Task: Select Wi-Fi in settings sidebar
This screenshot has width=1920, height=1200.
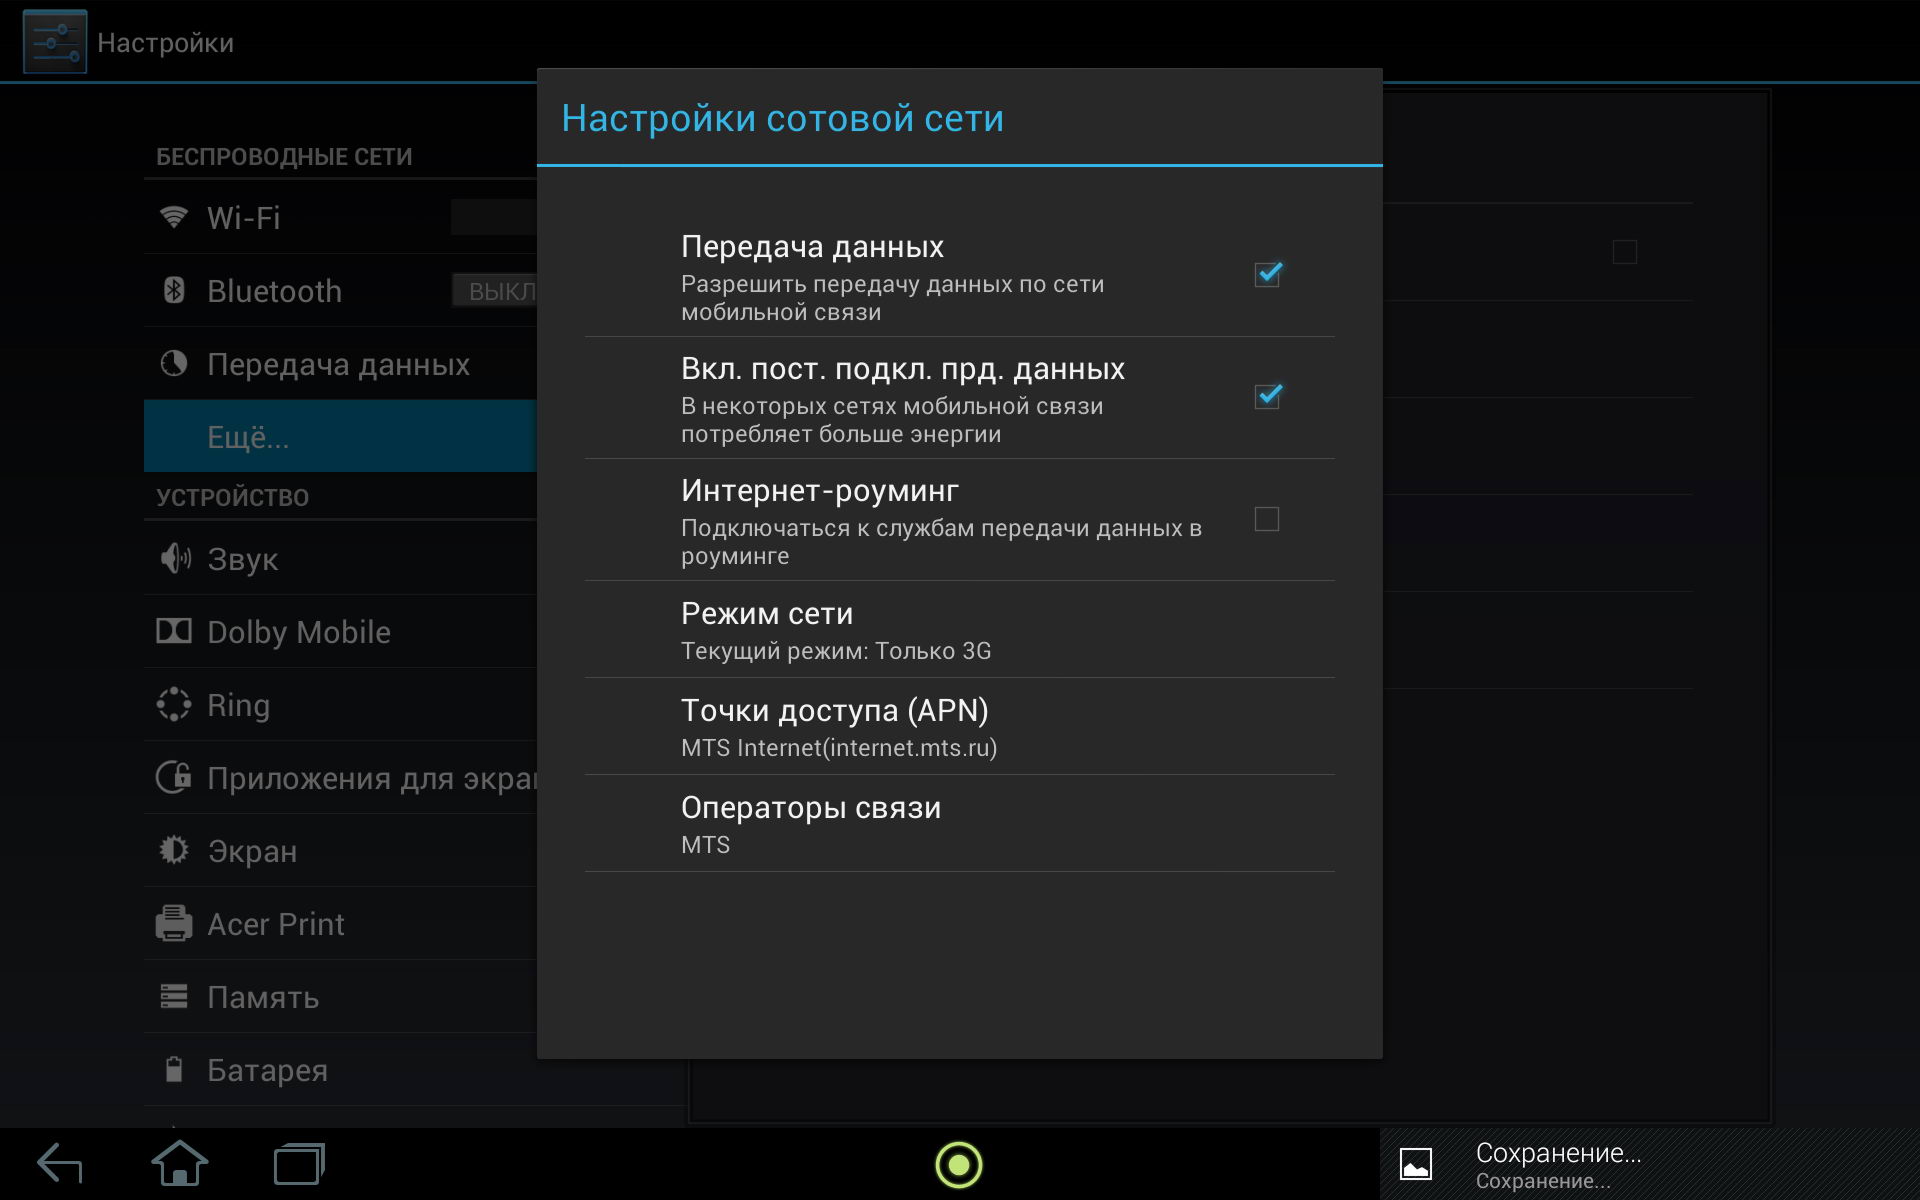Action: point(340,217)
